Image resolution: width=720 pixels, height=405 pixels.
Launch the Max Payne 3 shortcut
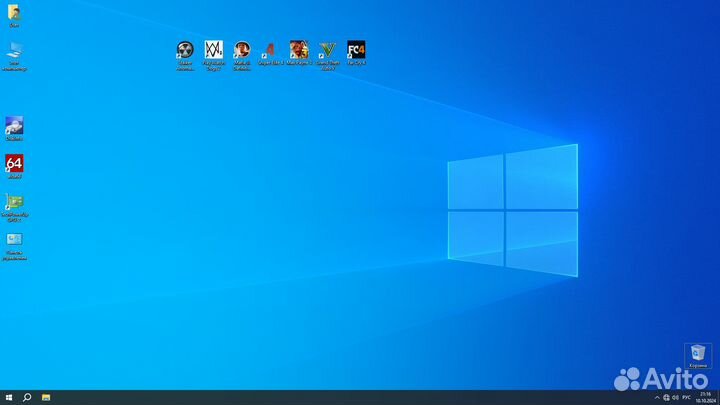(299, 53)
